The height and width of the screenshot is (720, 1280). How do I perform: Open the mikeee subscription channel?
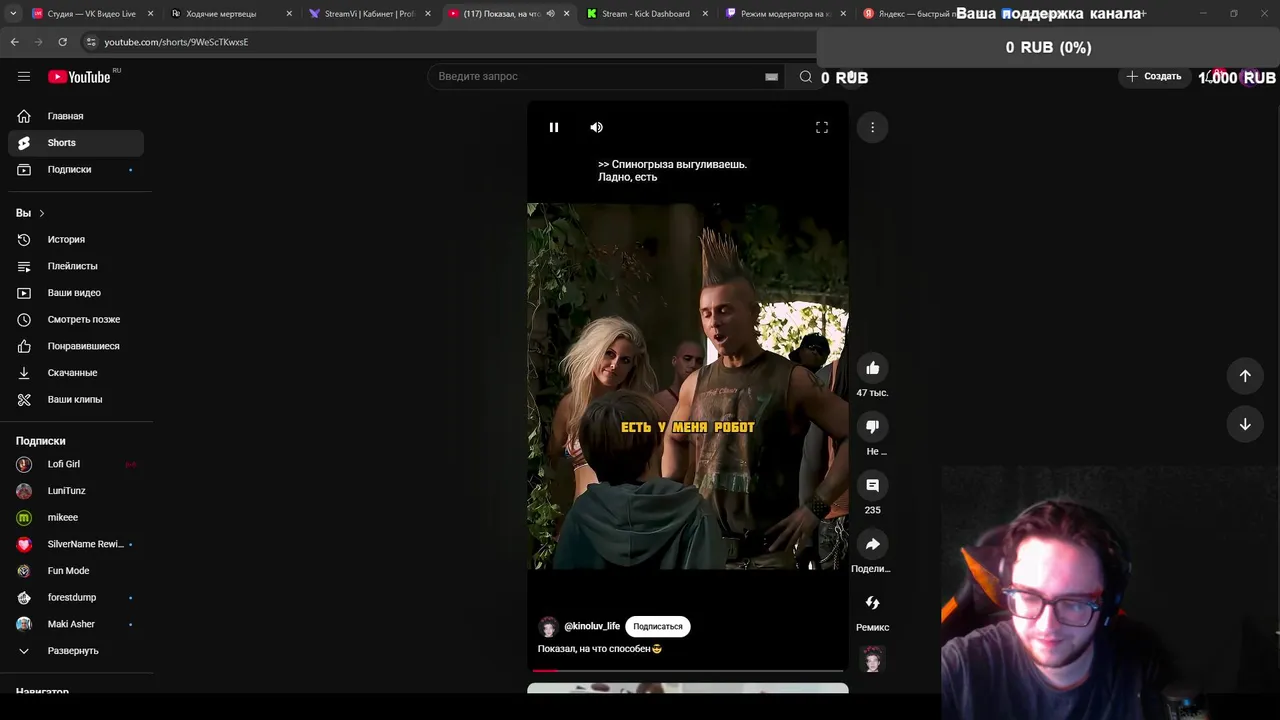(76, 517)
